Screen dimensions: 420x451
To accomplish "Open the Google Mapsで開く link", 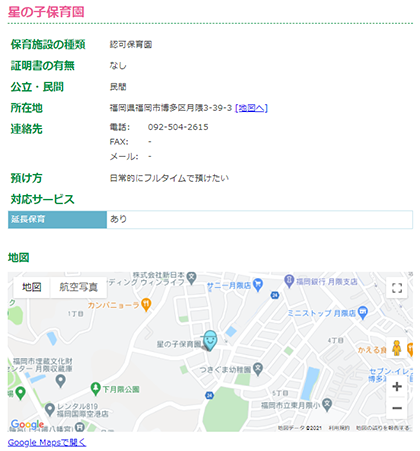I will tap(47, 442).
